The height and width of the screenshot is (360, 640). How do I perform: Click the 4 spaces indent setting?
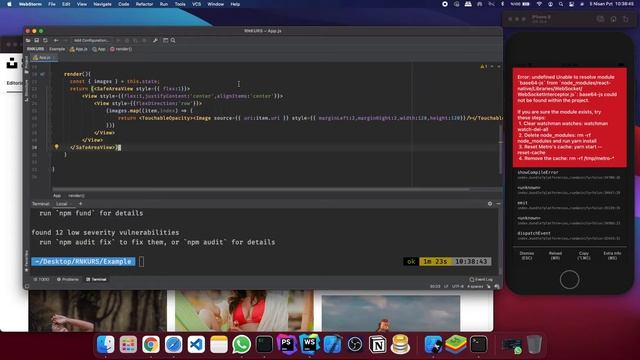click(x=475, y=286)
